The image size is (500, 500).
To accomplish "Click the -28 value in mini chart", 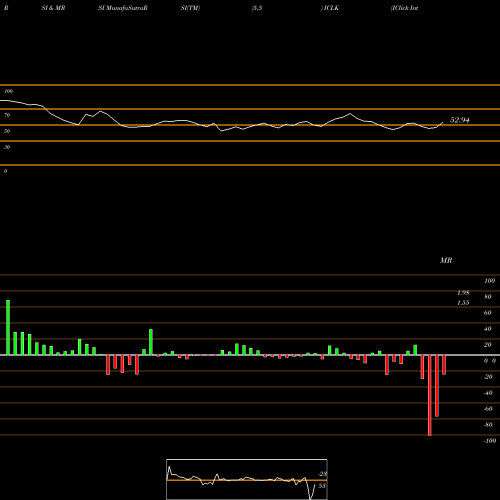I will point(322,474).
